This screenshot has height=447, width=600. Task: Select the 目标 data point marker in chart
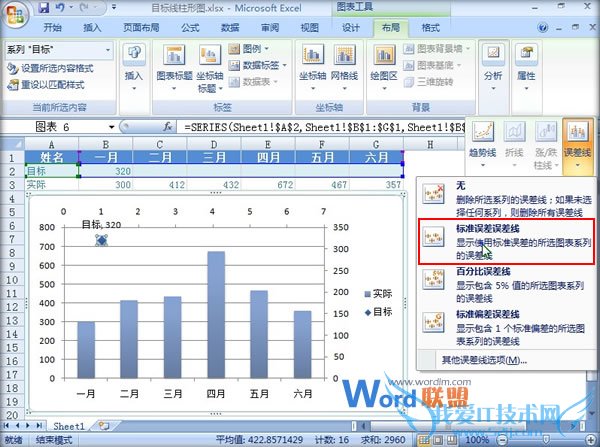click(x=101, y=240)
